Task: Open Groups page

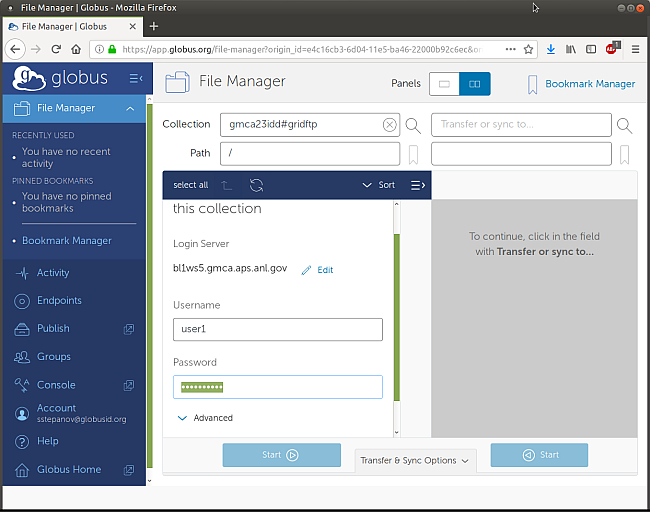Action: pos(54,357)
